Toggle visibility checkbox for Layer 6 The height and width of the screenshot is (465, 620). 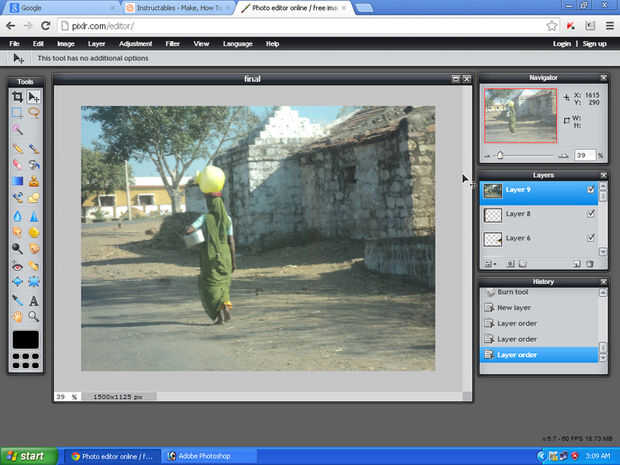(x=590, y=238)
